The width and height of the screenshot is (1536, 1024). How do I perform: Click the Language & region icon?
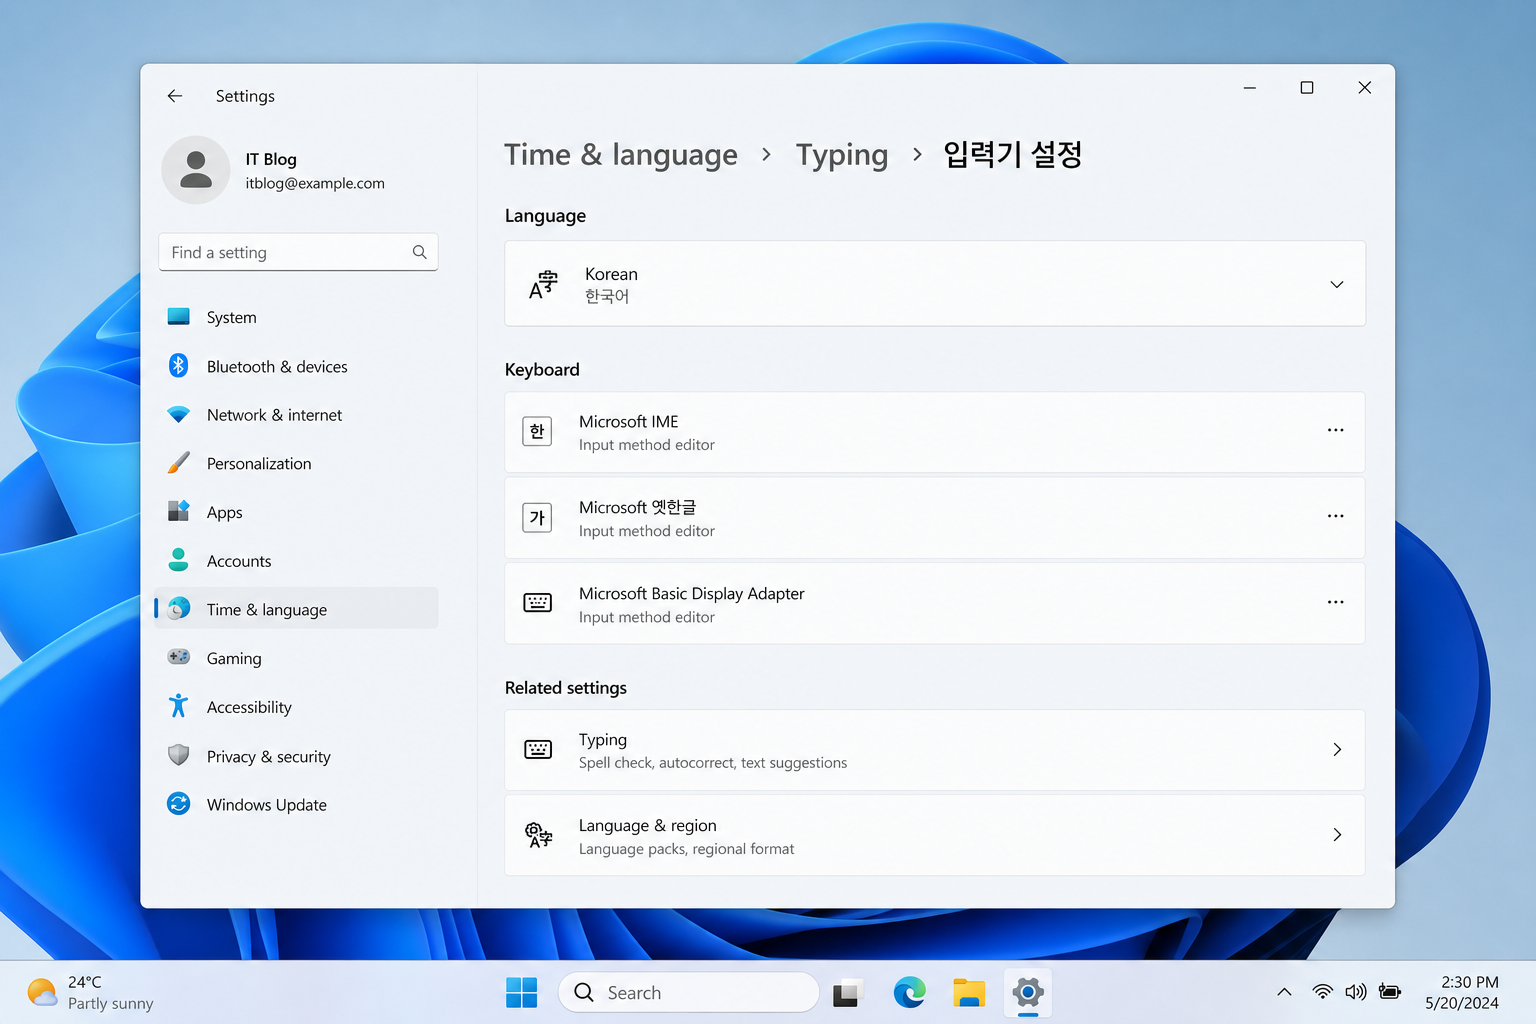click(539, 835)
